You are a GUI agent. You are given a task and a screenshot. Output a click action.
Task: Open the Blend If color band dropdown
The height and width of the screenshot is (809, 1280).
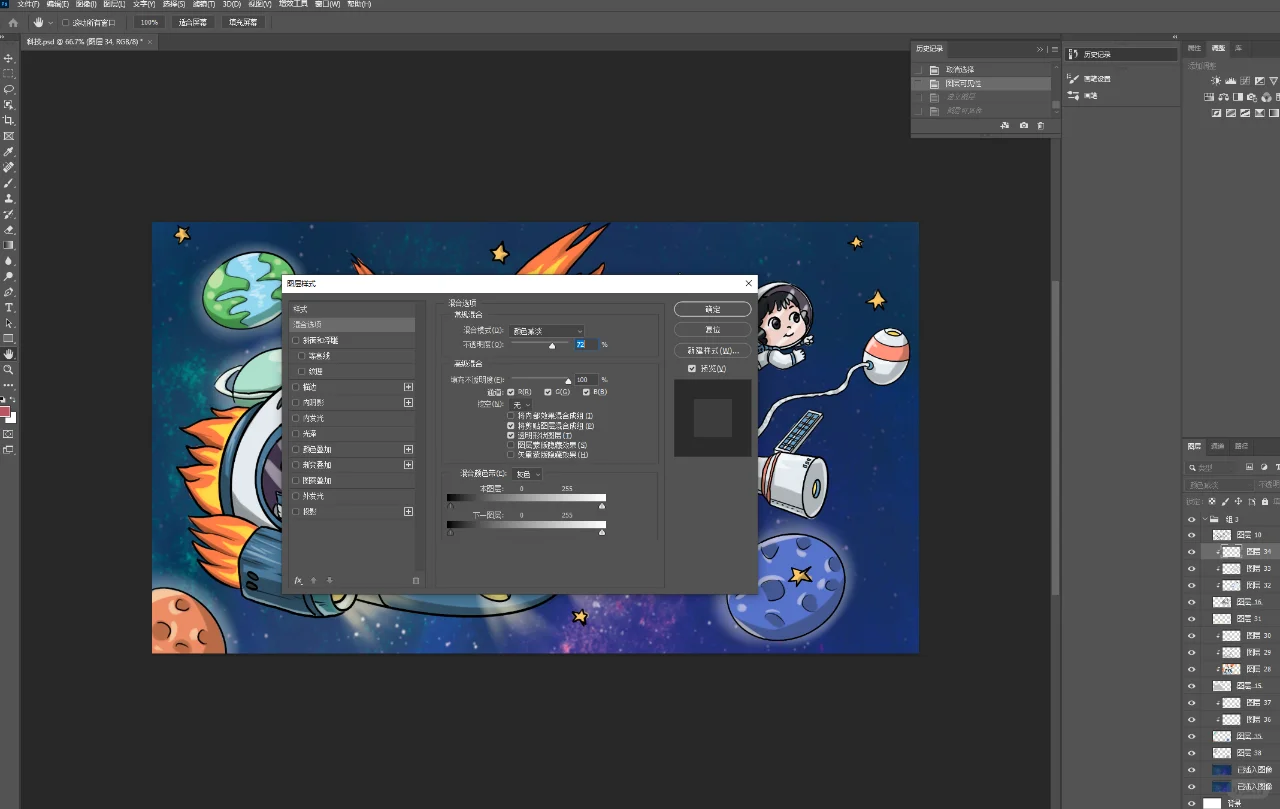(527, 473)
